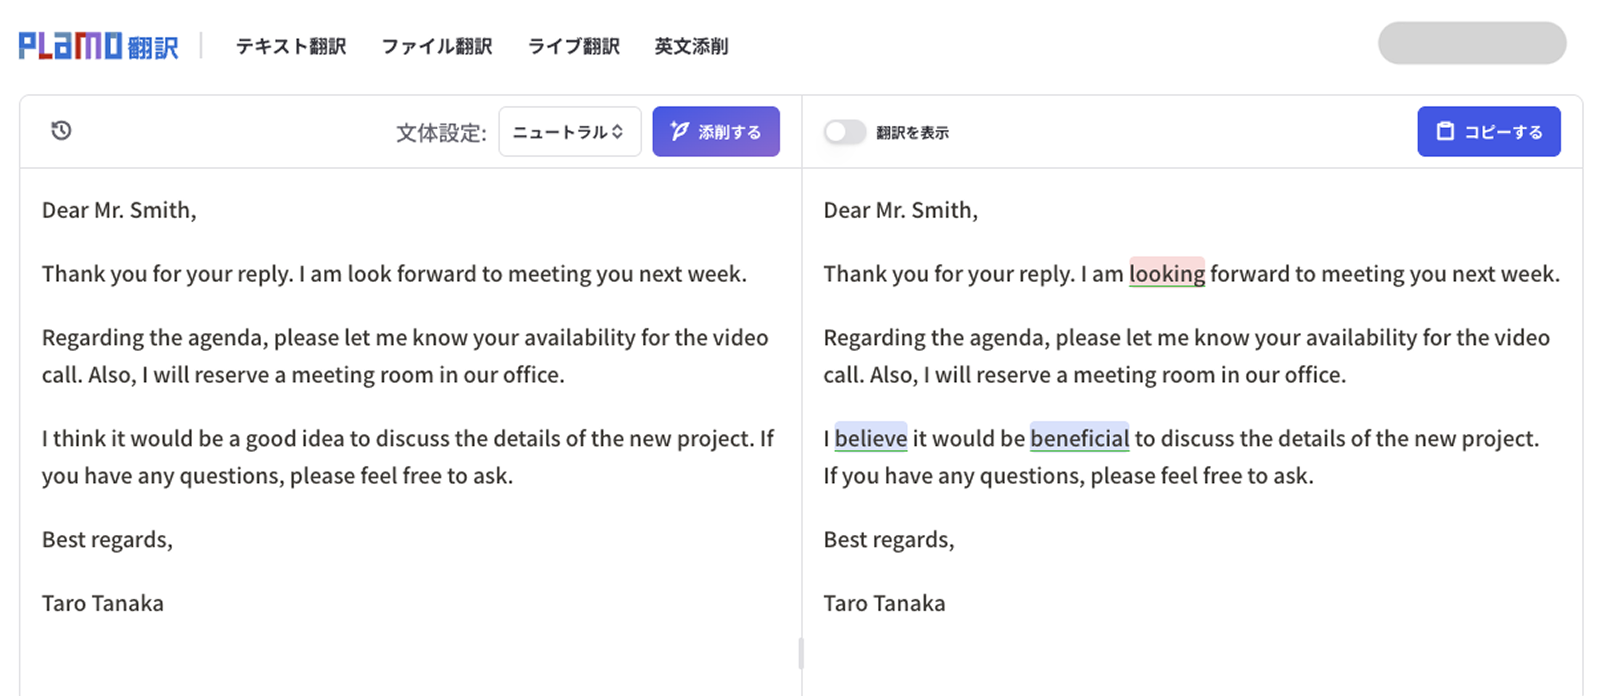Screen dimensions: 1600x696
Task: Open the テキスト翻訳 tab
Action: pyautogui.click(x=291, y=46)
